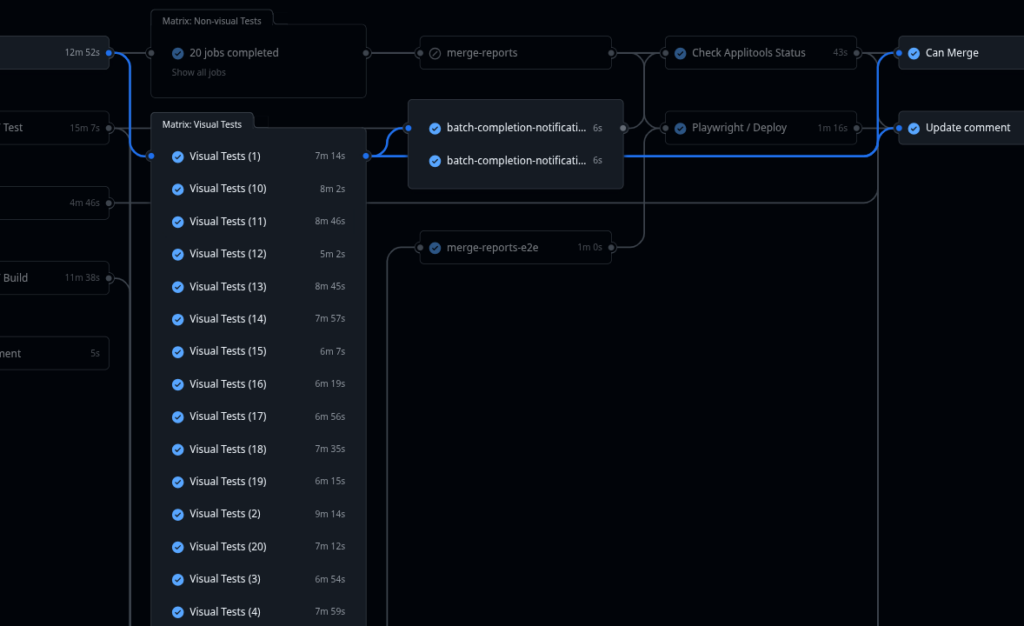Open the Update comment job
Image resolution: width=1024 pixels, height=626 pixels.
tap(961, 128)
